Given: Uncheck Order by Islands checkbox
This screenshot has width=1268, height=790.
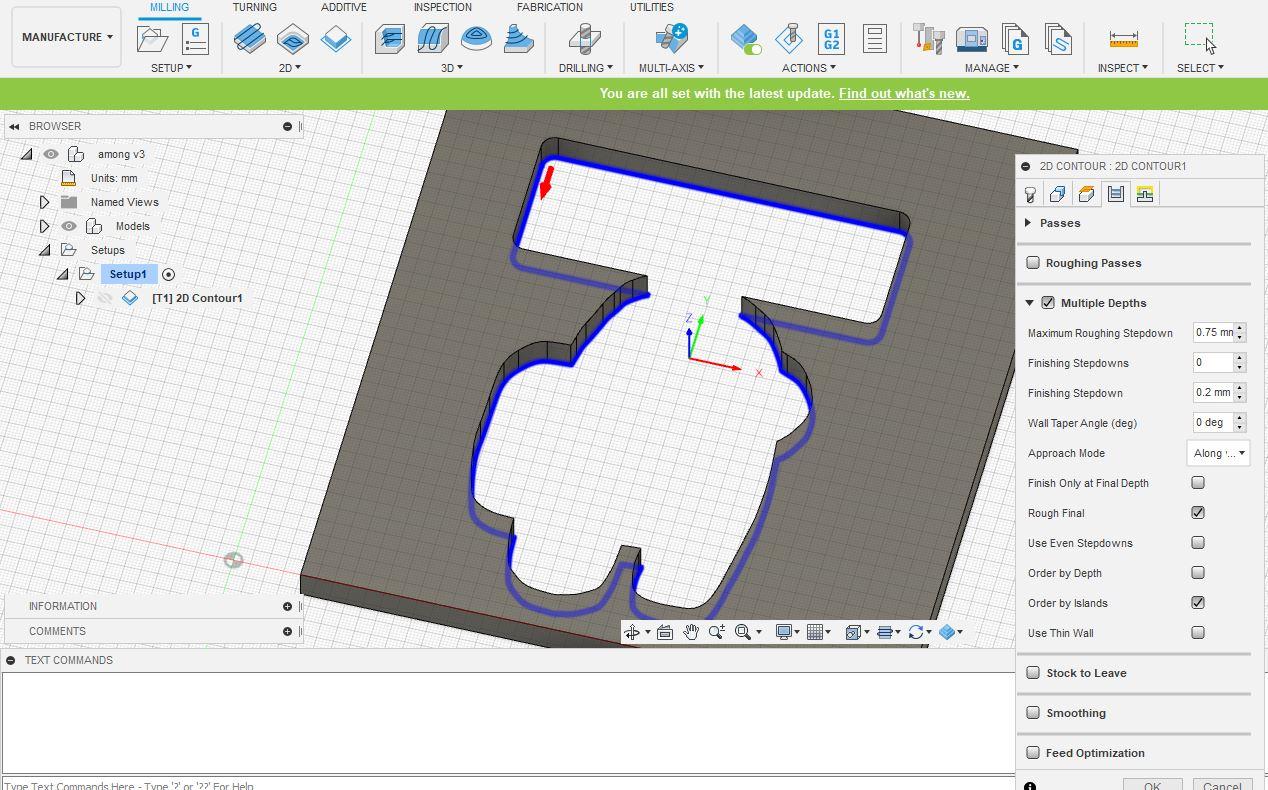Looking at the screenshot, I should pyautogui.click(x=1198, y=603).
